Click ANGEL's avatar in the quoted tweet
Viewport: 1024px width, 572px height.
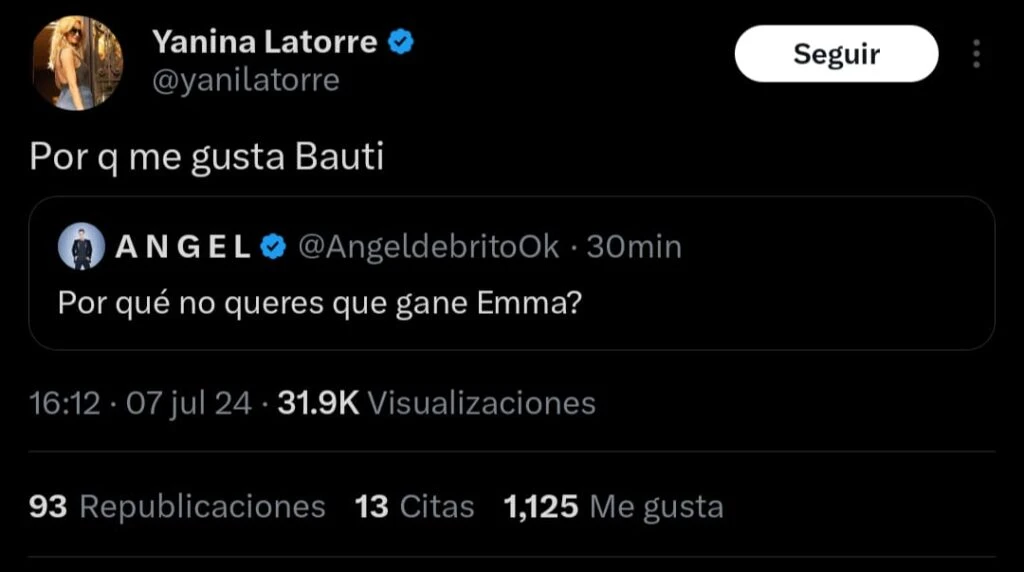pyautogui.click(x=81, y=246)
